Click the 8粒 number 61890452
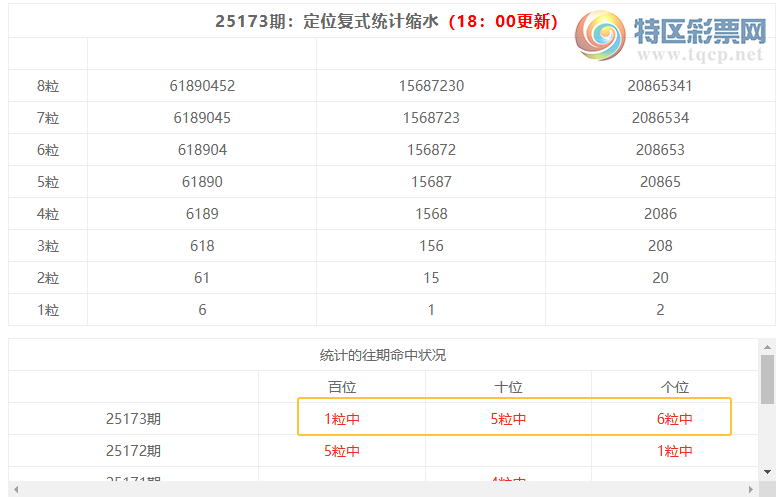The image size is (776, 497). point(202,86)
